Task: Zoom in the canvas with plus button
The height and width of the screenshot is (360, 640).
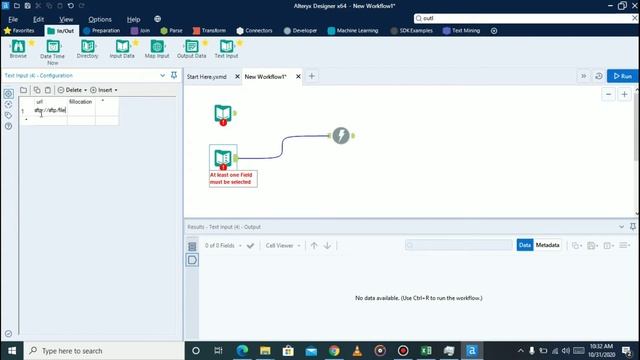Action: (x=624, y=95)
